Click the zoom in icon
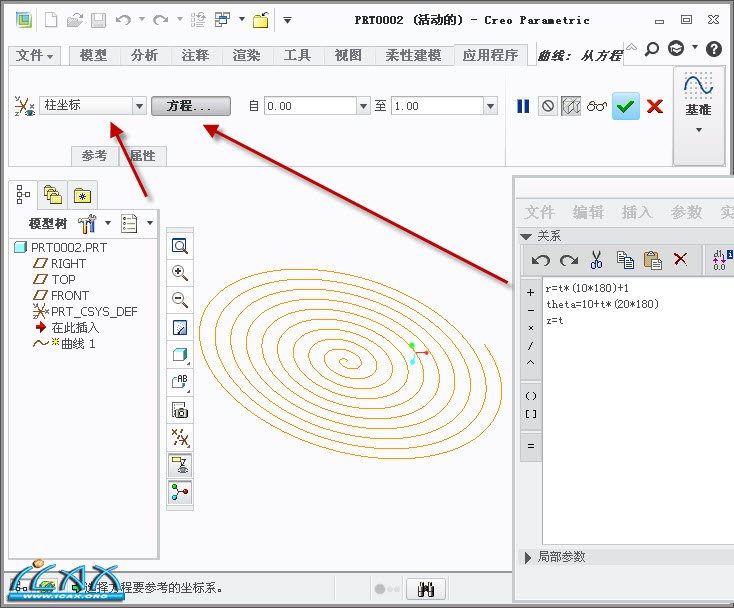This screenshot has width=734, height=608. 180,273
